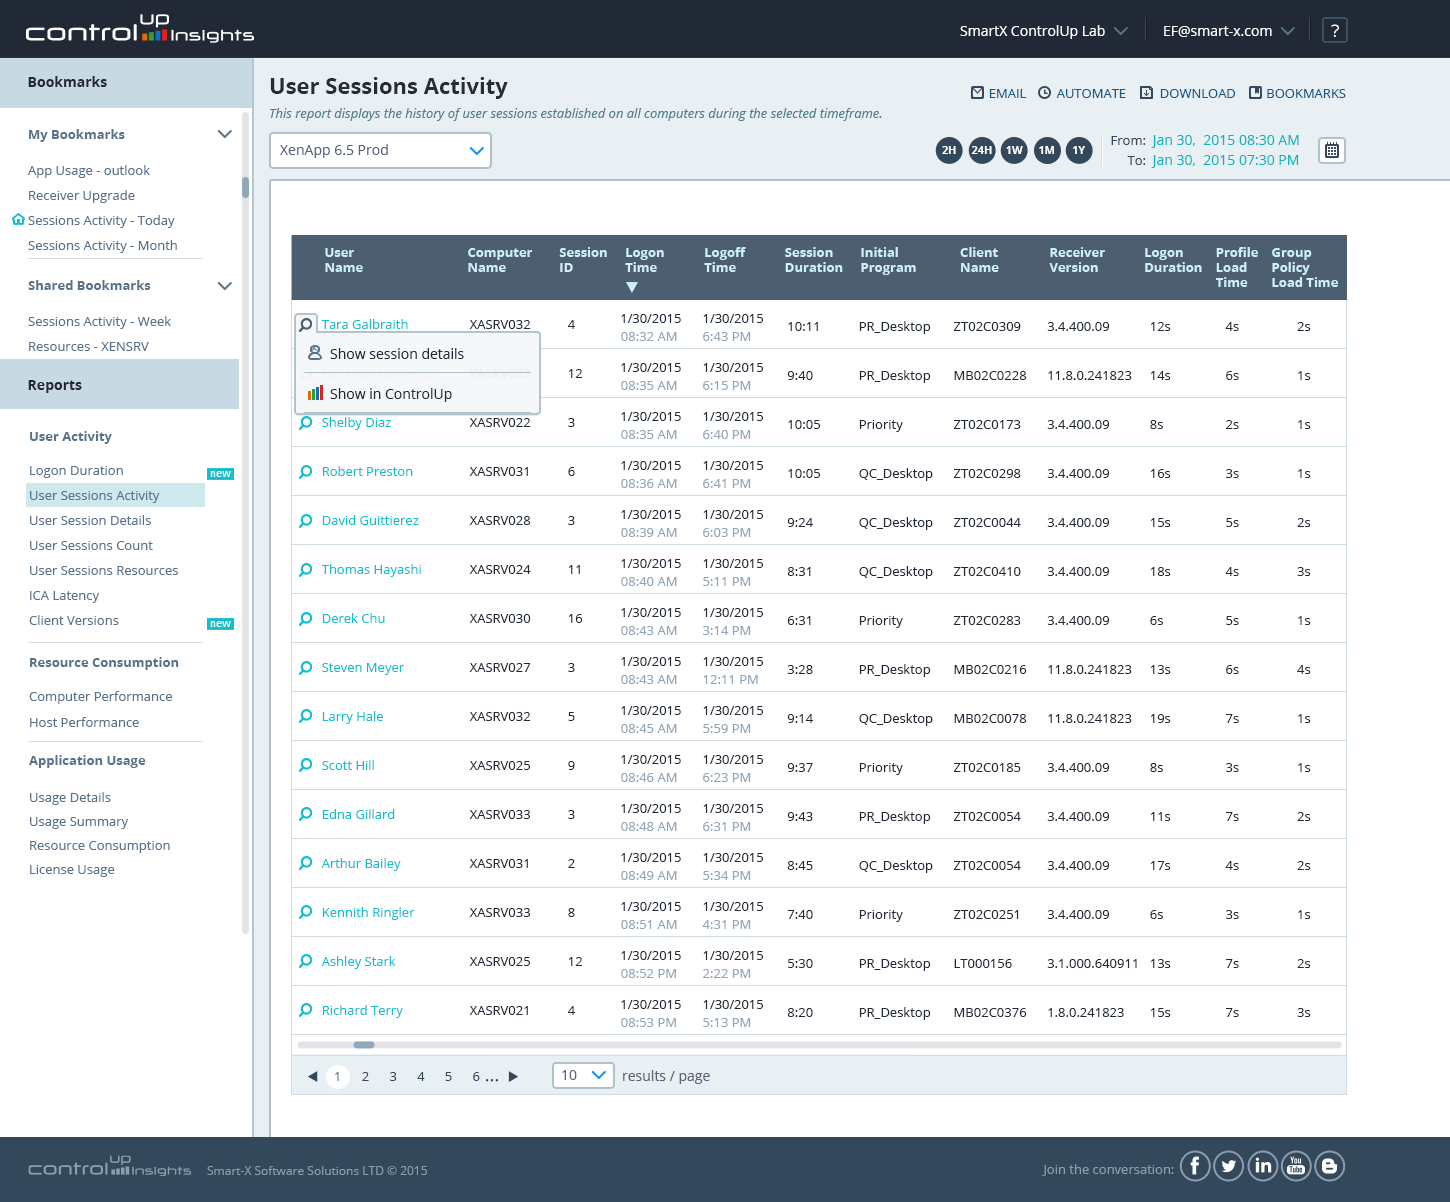The width and height of the screenshot is (1450, 1202).
Task: Open the LinkedIn social icon
Action: click(1263, 1166)
